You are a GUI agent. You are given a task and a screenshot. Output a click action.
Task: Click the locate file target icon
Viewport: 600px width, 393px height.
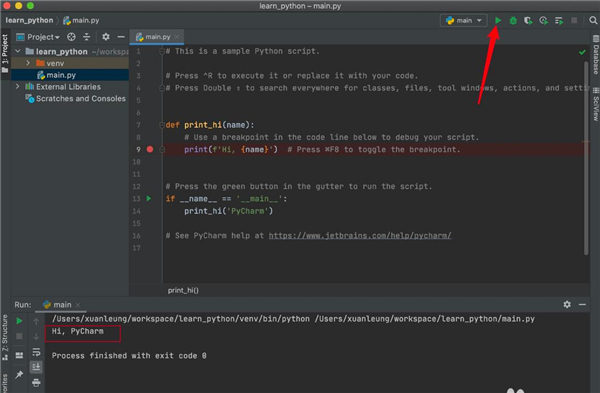pos(71,37)
